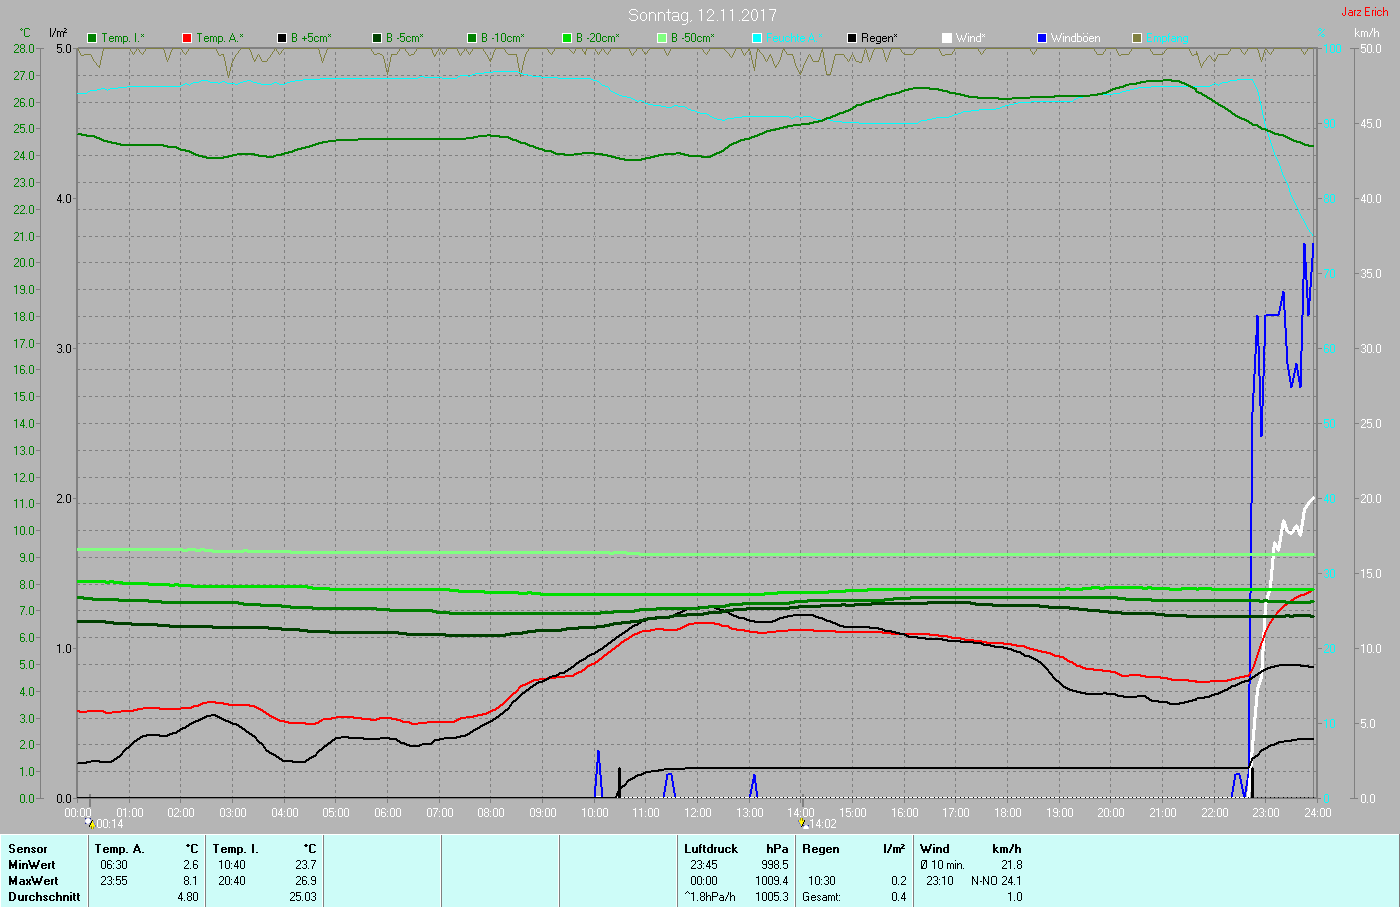
Task: Click the blue Windböen legend swatch
Action: point(1042,38)
